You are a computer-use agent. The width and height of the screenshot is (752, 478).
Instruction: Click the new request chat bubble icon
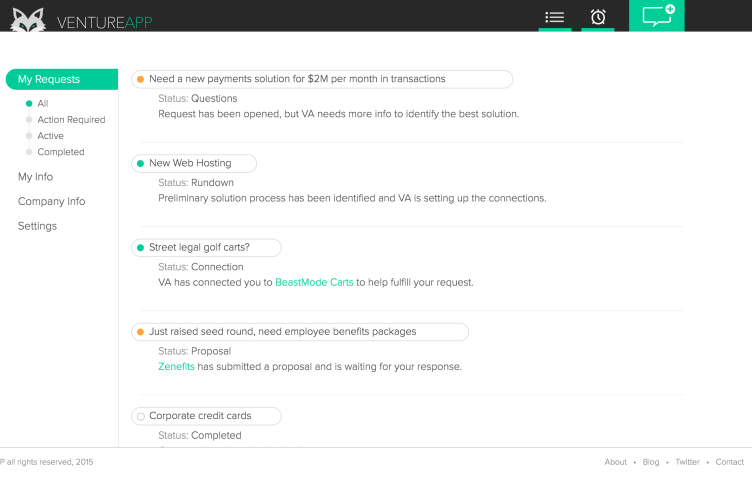[x=657, y=16]
